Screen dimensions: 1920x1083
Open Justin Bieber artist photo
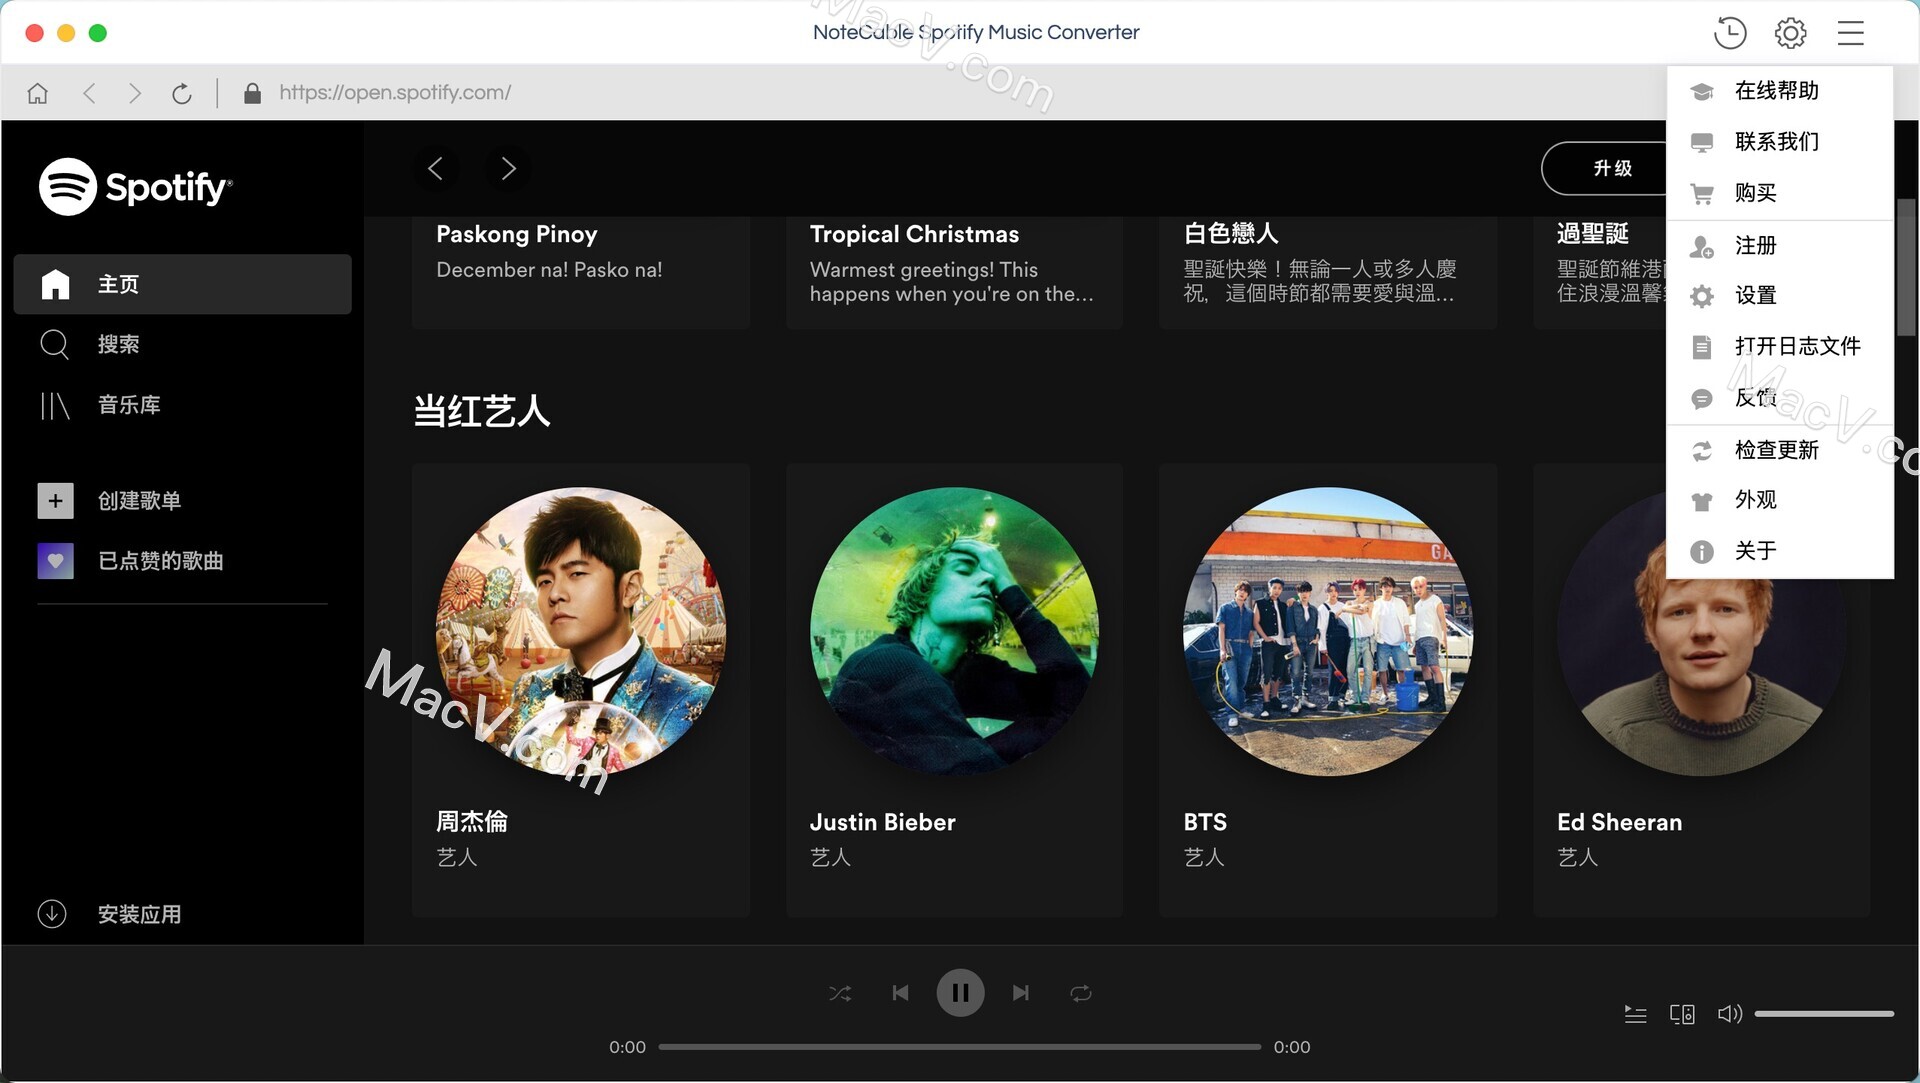pyautogui.click(x=954, y=632)
